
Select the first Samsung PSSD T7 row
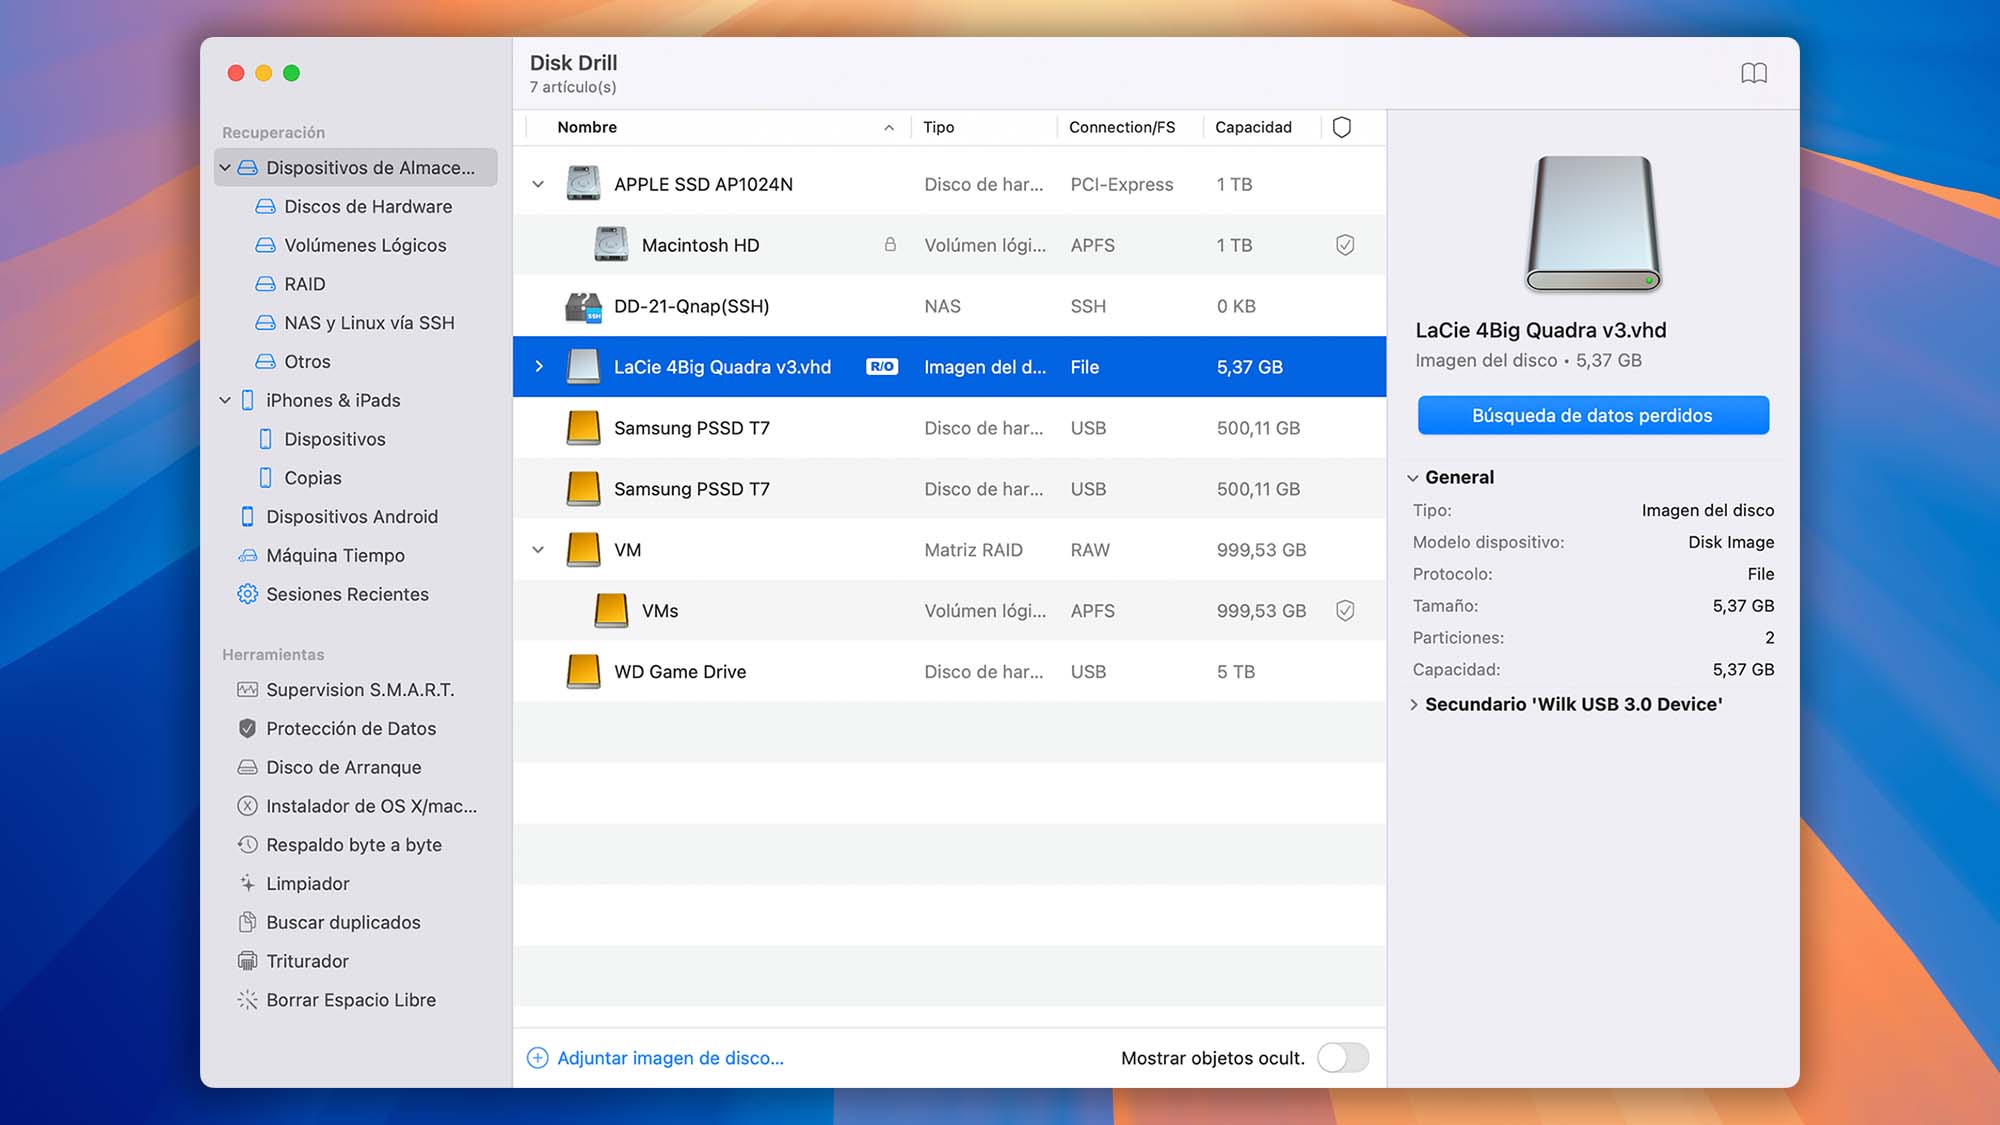[949, 428]
